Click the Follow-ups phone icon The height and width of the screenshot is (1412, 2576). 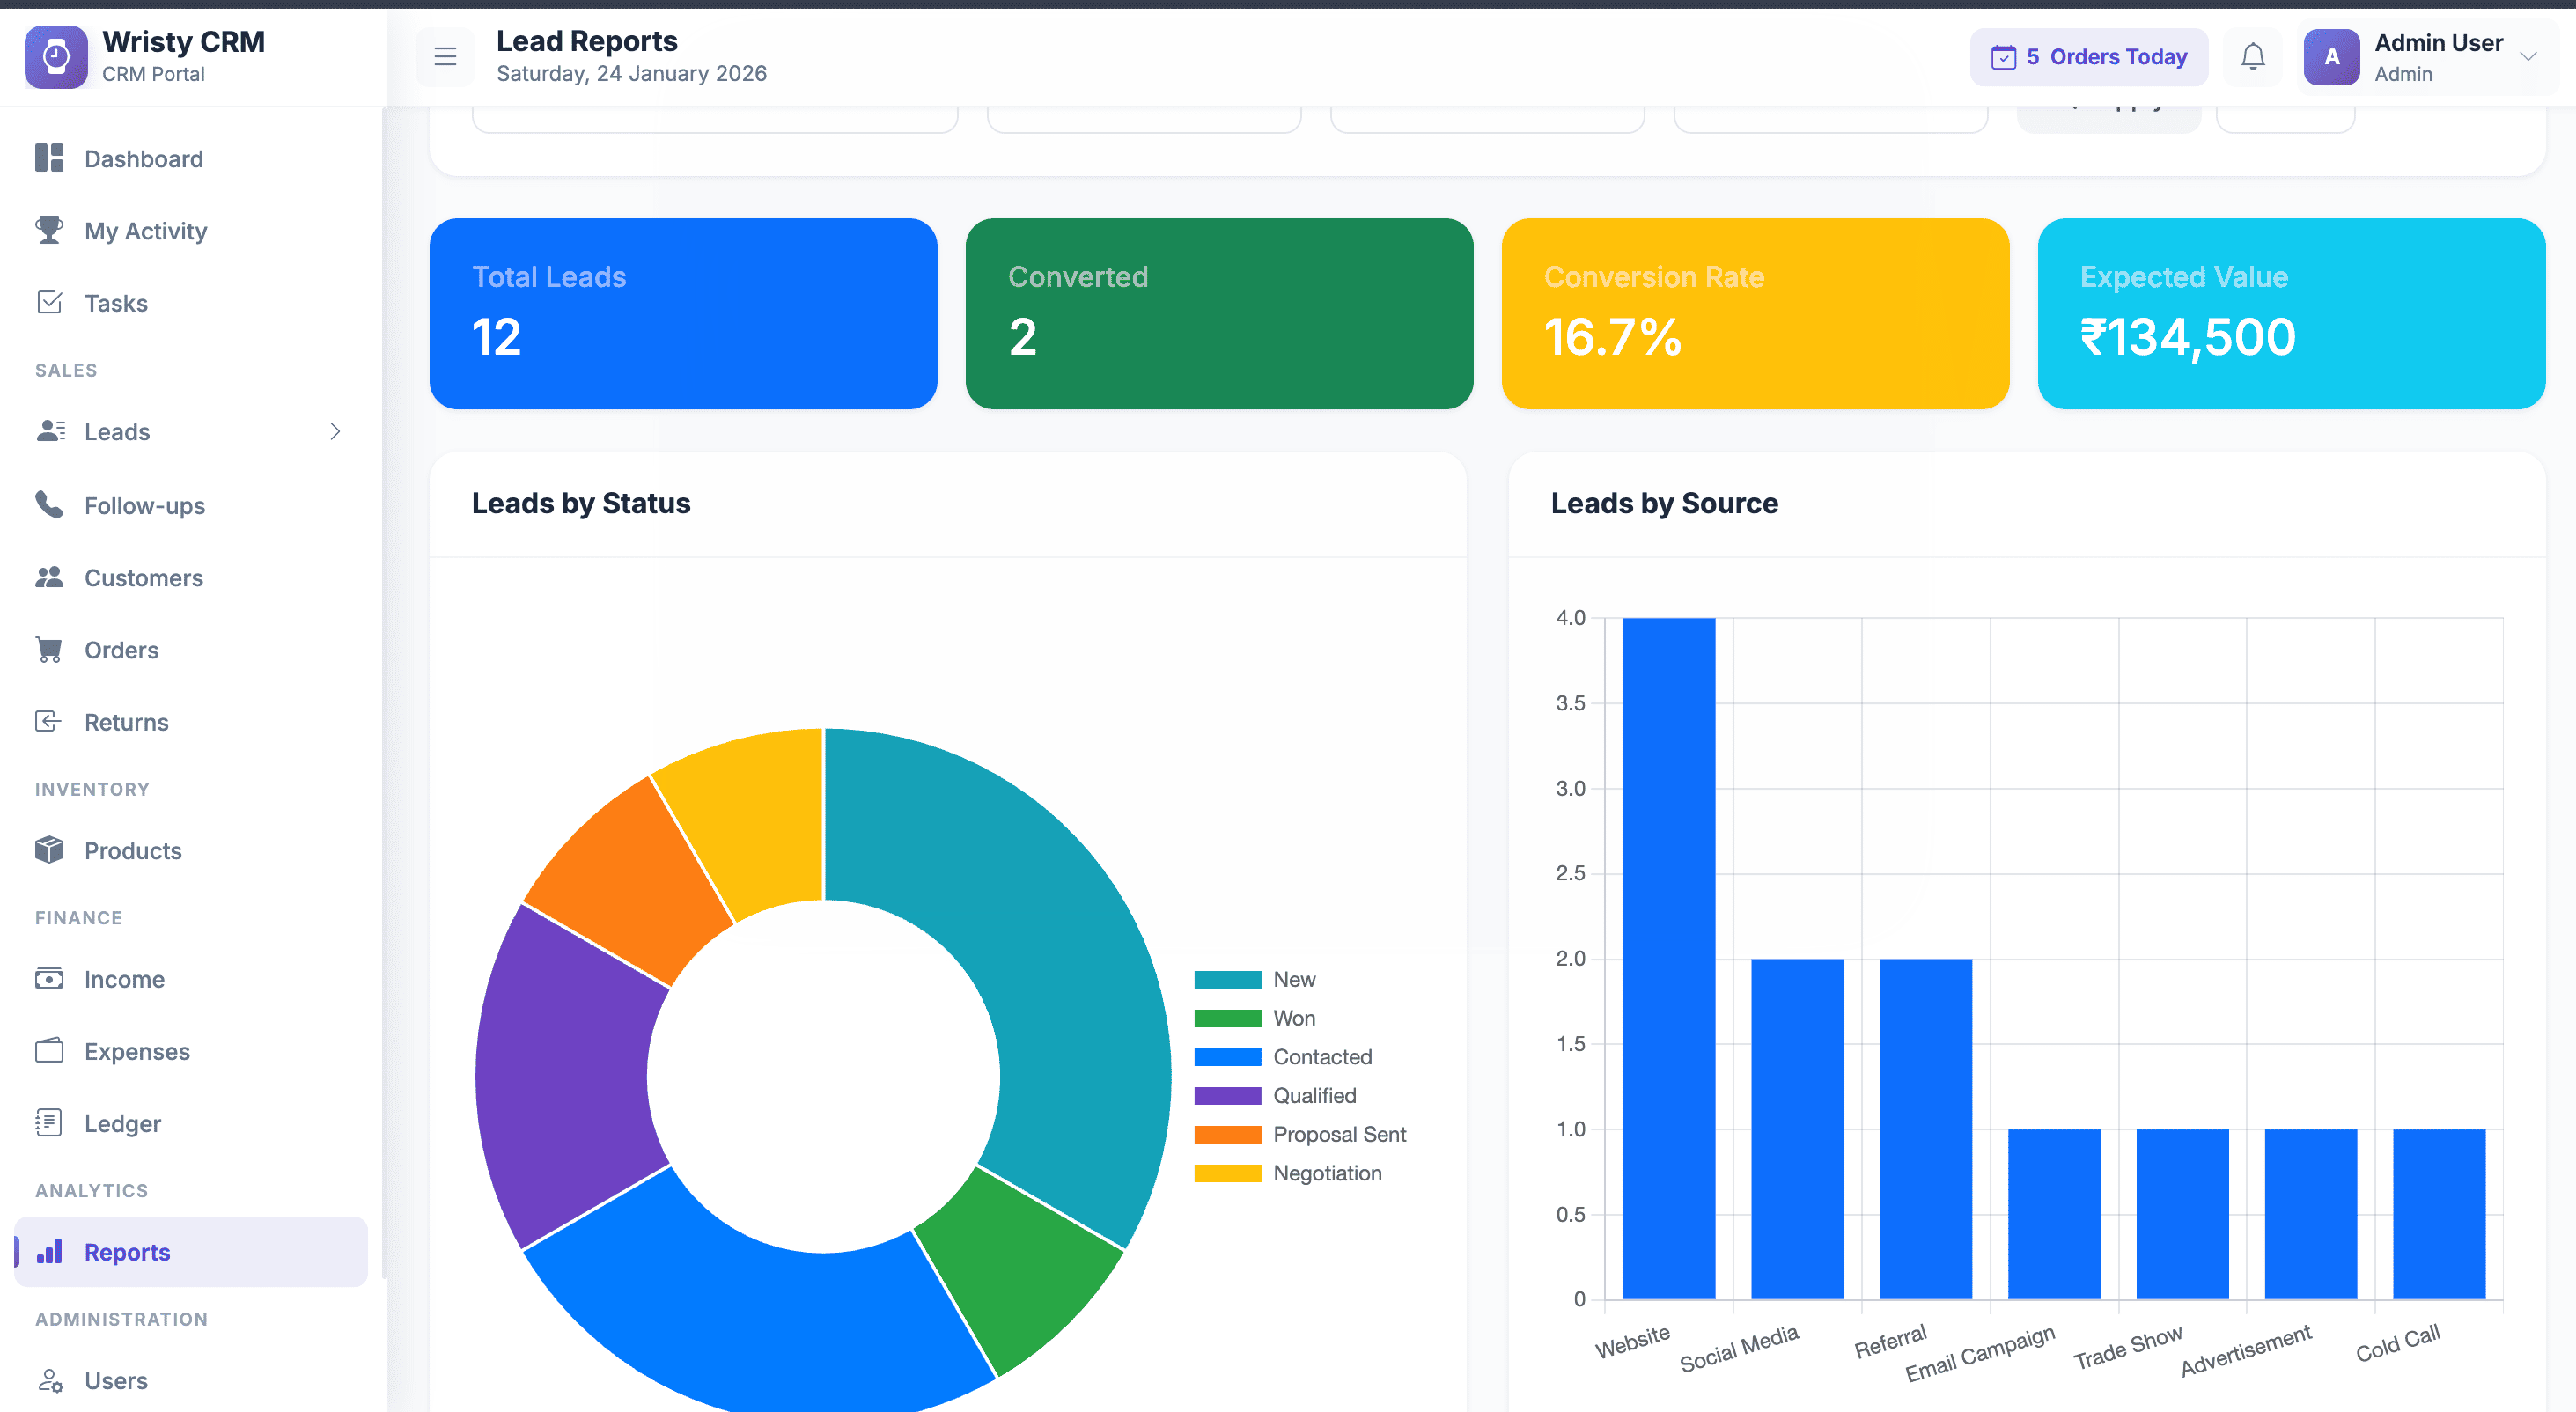[49, 504]
